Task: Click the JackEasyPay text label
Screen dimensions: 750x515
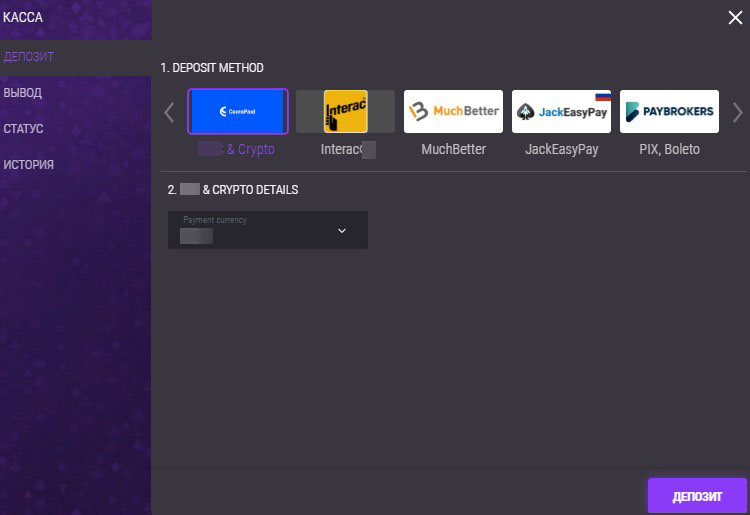Action: click(x=561, y=150)
